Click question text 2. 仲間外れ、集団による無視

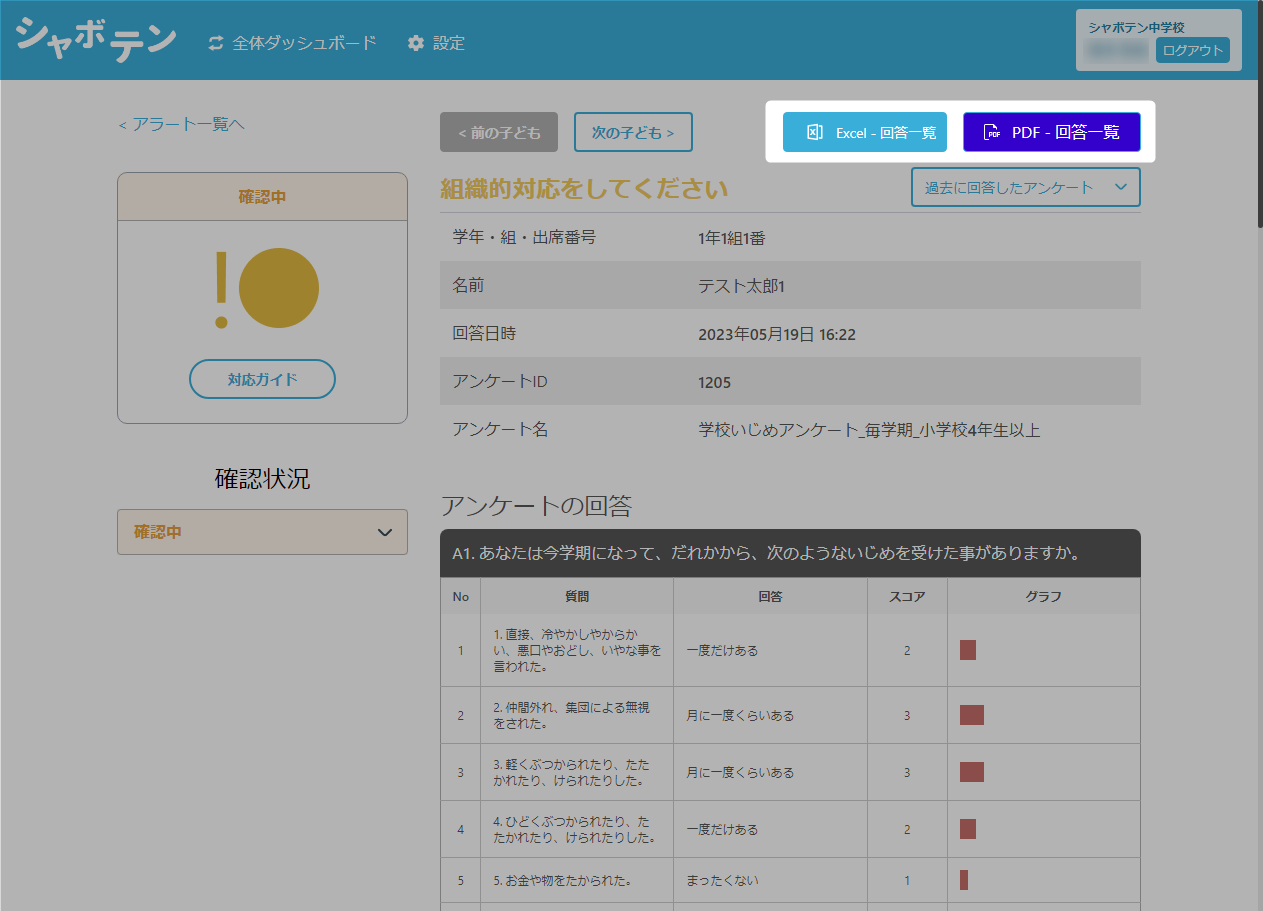point(572,715)
